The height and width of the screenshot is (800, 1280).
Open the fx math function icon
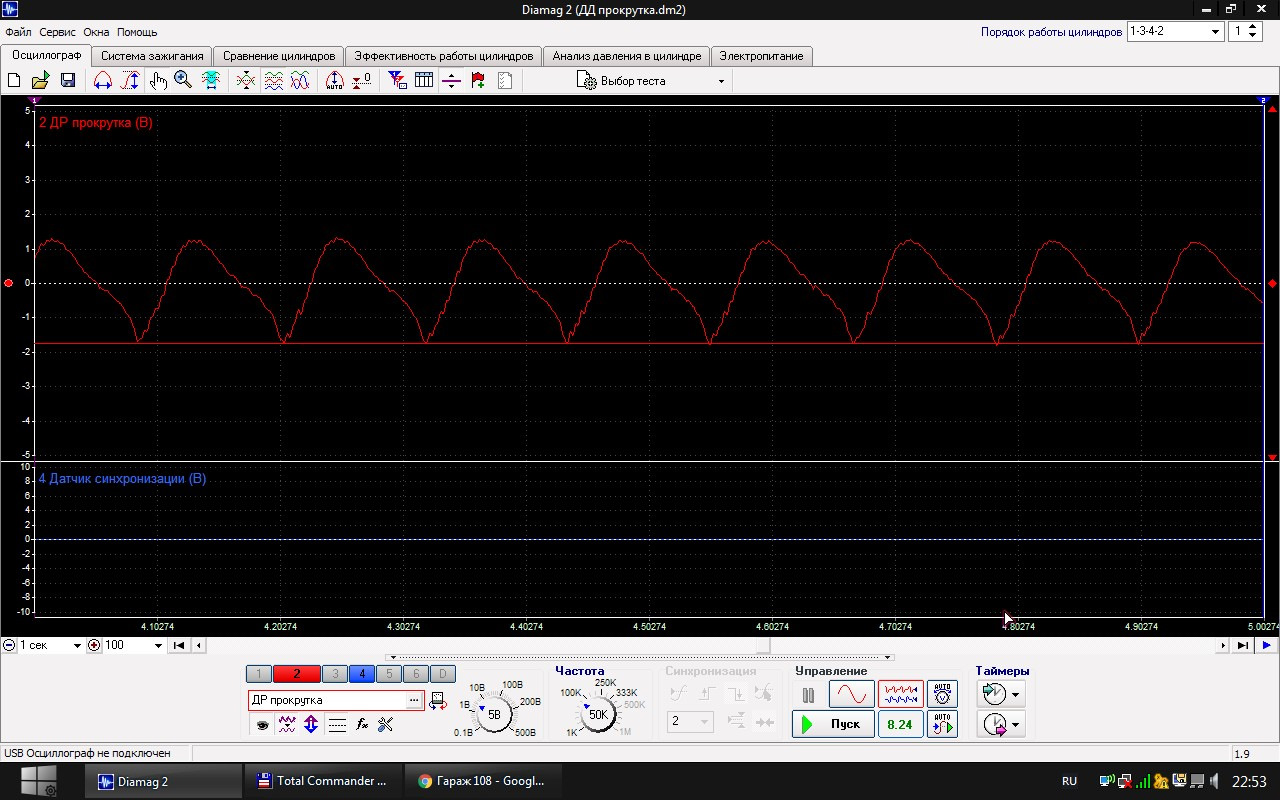362,724
